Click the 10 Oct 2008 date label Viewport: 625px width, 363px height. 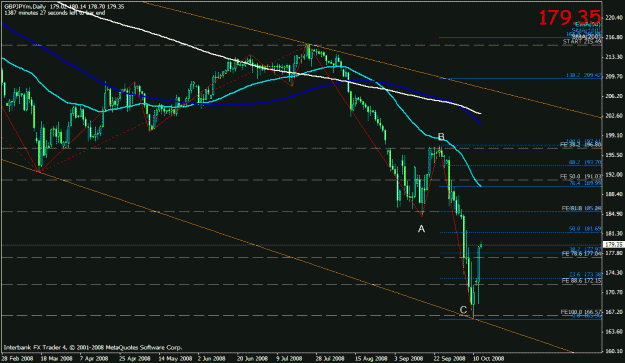coord(489,358)
